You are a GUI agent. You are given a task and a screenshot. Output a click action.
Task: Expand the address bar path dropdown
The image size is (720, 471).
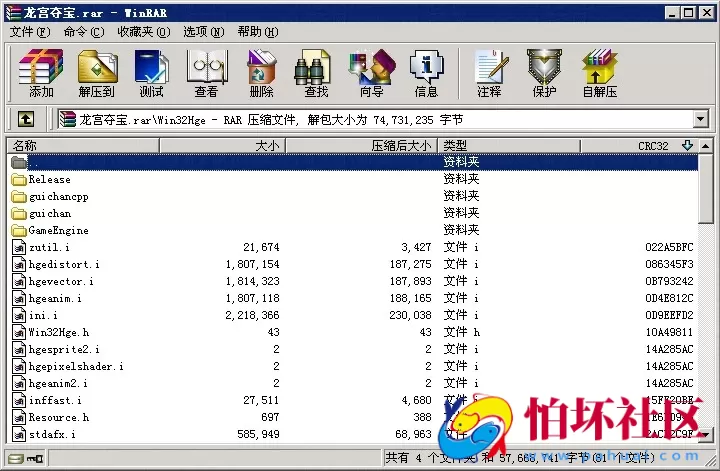coord(700,119)
